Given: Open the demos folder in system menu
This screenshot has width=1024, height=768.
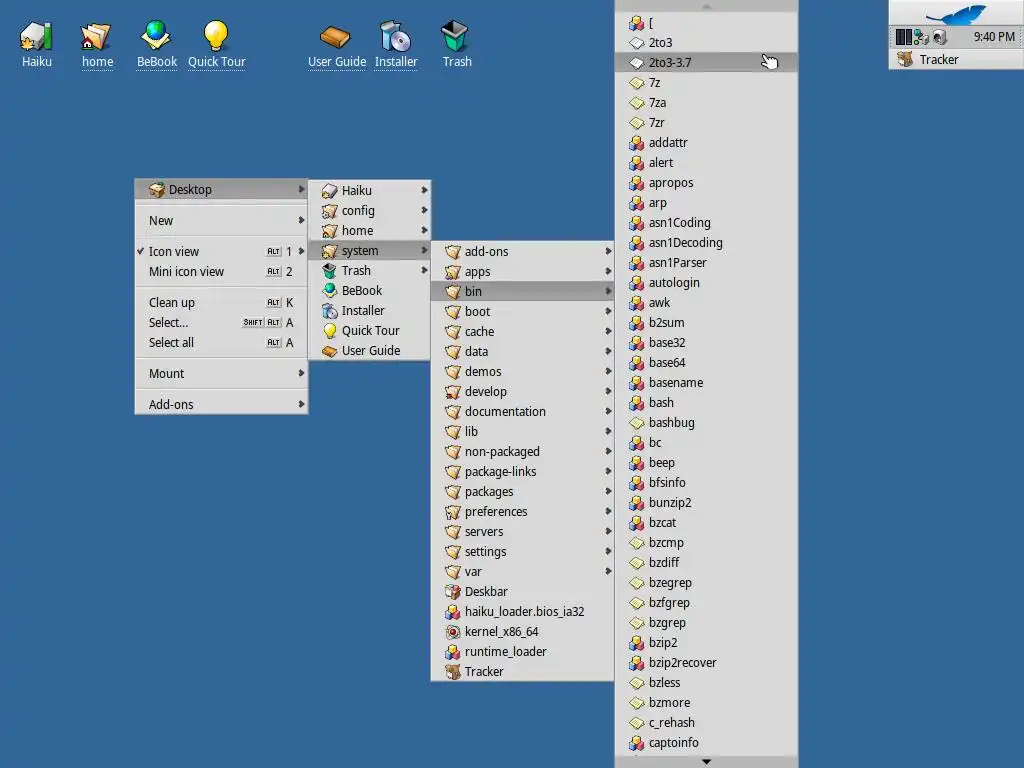Looking at the screenshot, I should (x=522, y=372).
